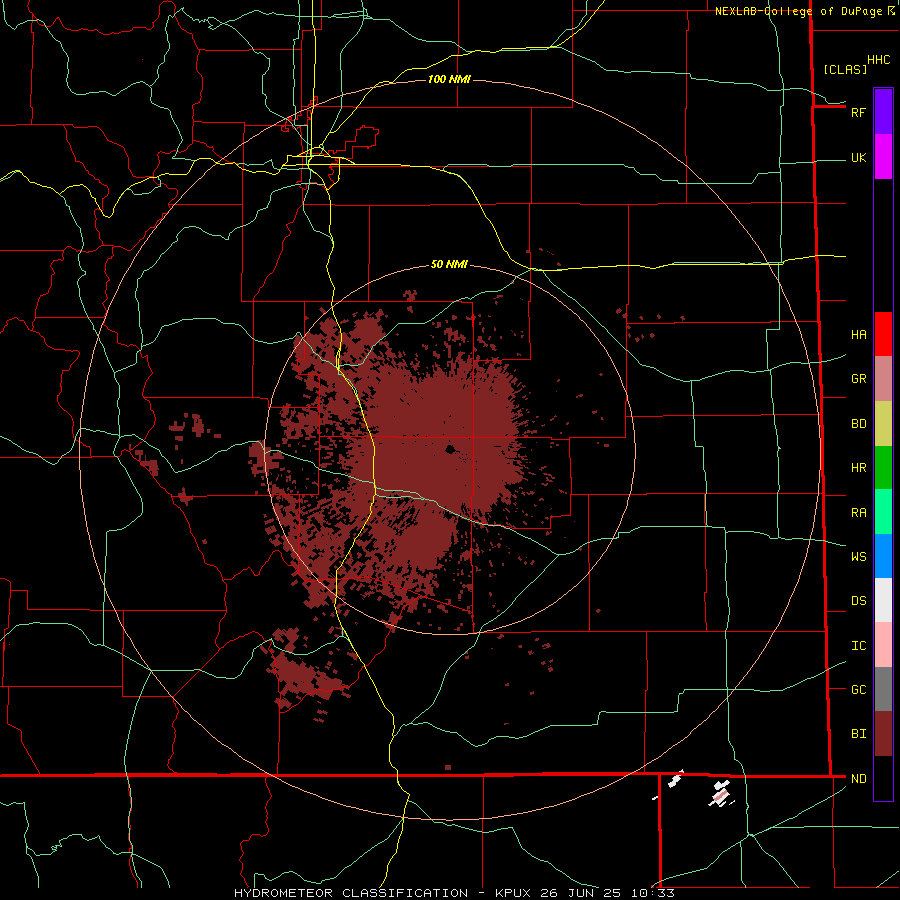Click the red HA legend color swatch
The width and height of the screenshot is (900, 900).
tap(883, 334)
